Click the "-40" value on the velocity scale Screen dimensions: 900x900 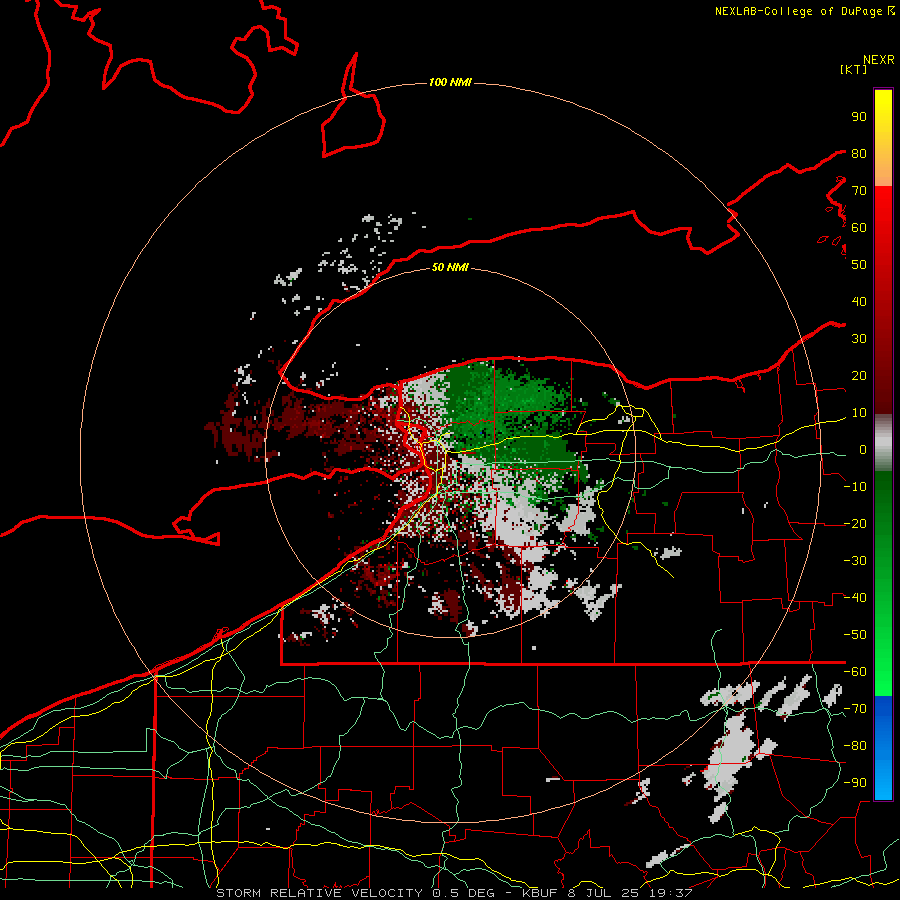[855, 598]
